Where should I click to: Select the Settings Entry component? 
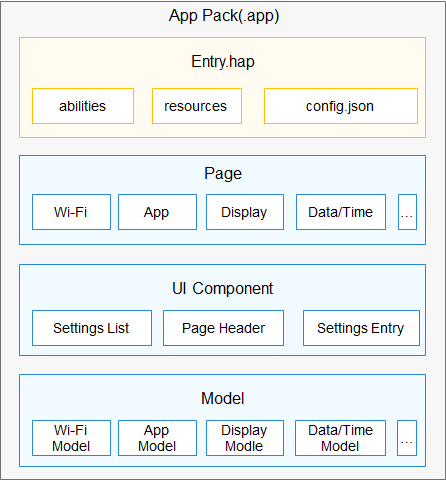pos(361,328)
